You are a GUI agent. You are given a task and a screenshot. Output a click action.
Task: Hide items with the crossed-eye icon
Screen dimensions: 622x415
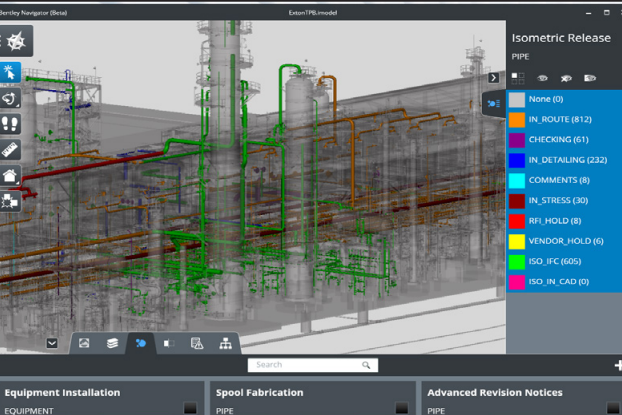pos(567,77)
